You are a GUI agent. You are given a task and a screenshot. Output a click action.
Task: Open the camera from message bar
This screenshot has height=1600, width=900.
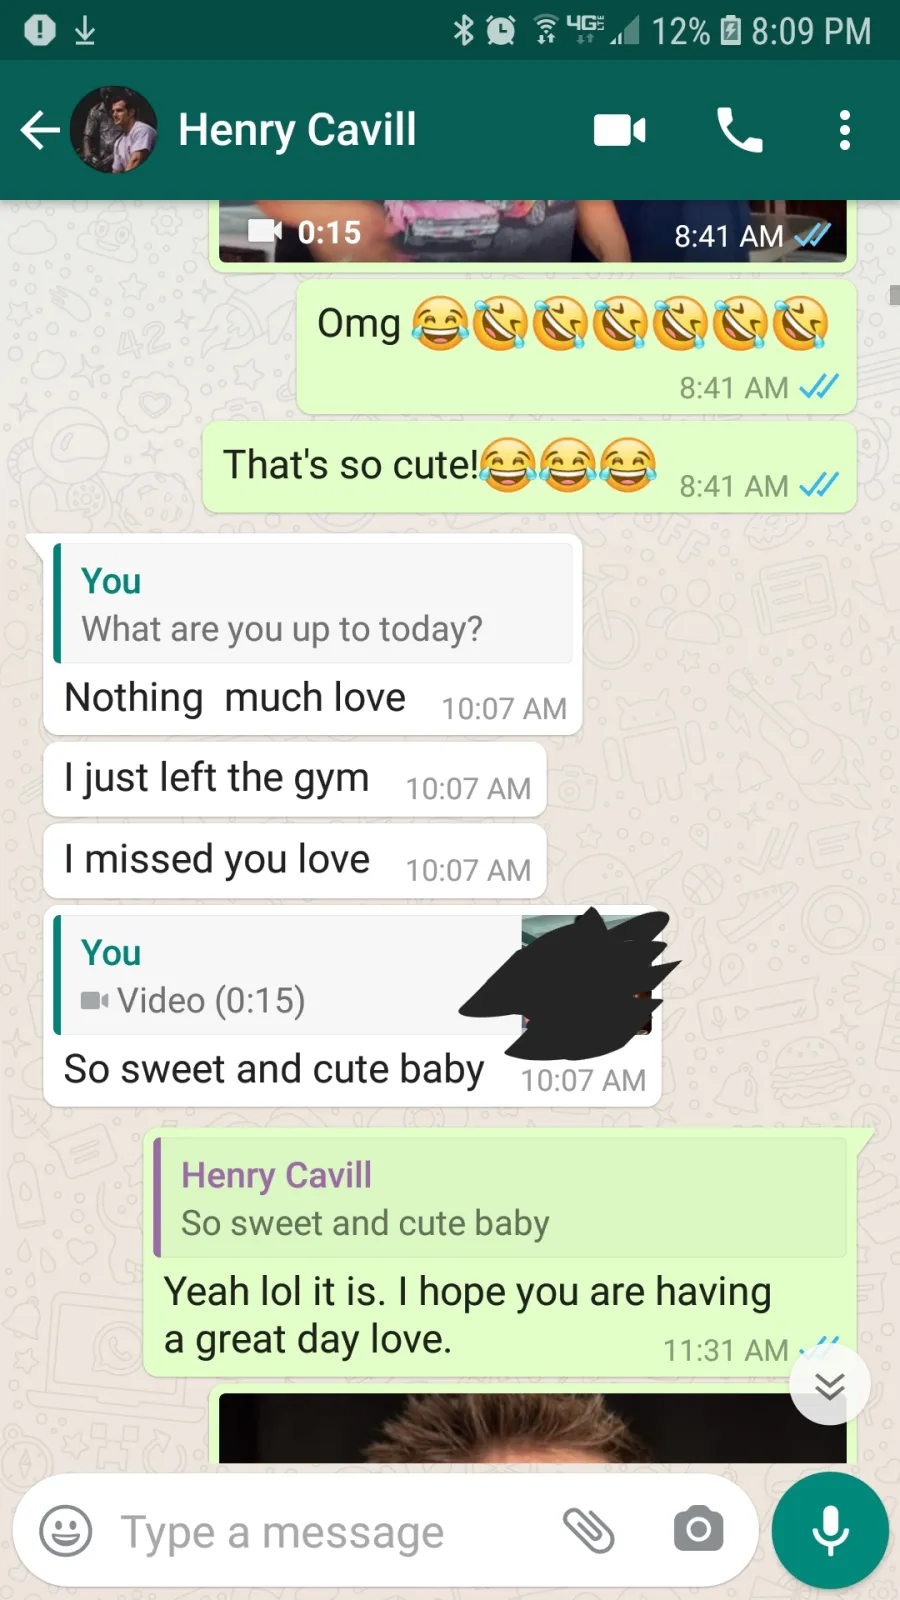[698, 1530]
